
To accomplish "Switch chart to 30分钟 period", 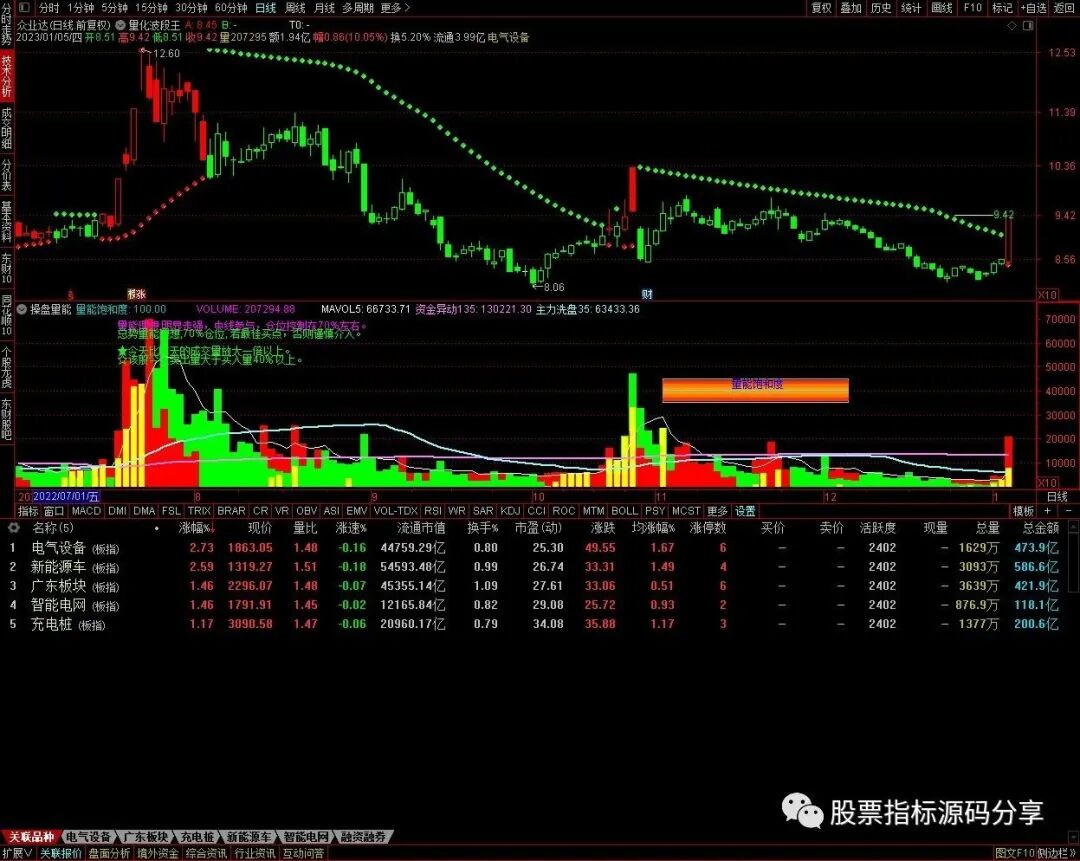I will (191, 8).
